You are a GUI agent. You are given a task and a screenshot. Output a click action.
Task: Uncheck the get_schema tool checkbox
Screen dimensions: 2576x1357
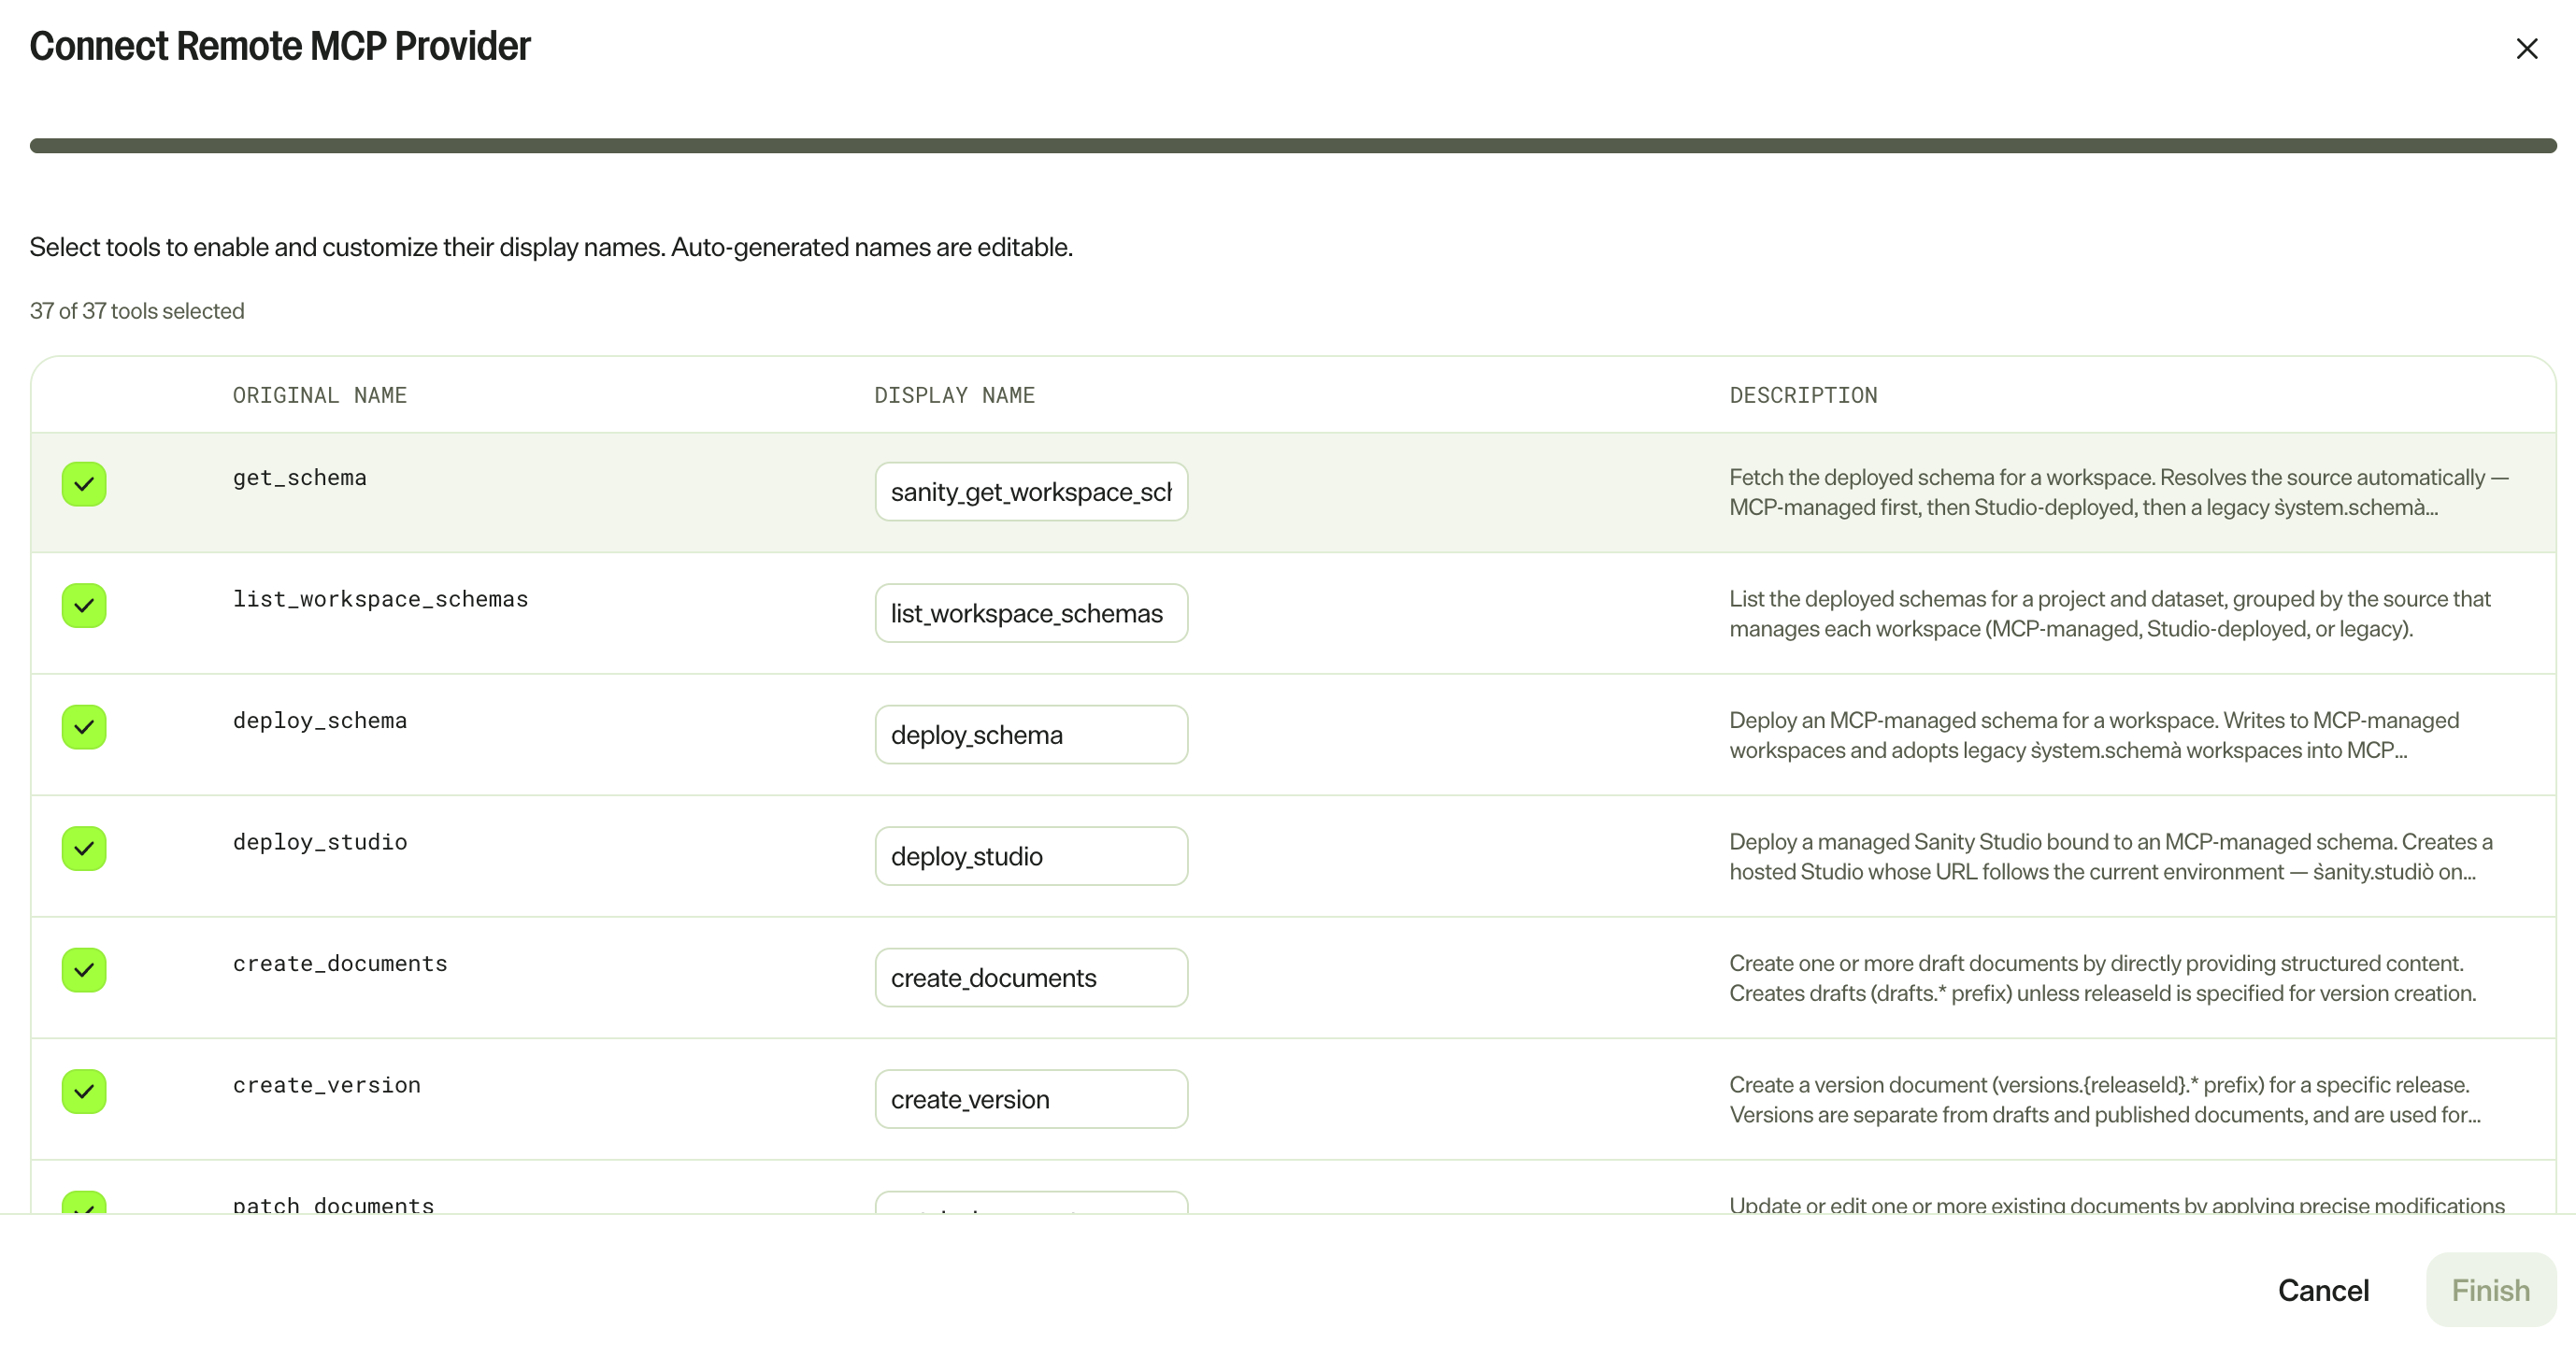click(84, 484)
